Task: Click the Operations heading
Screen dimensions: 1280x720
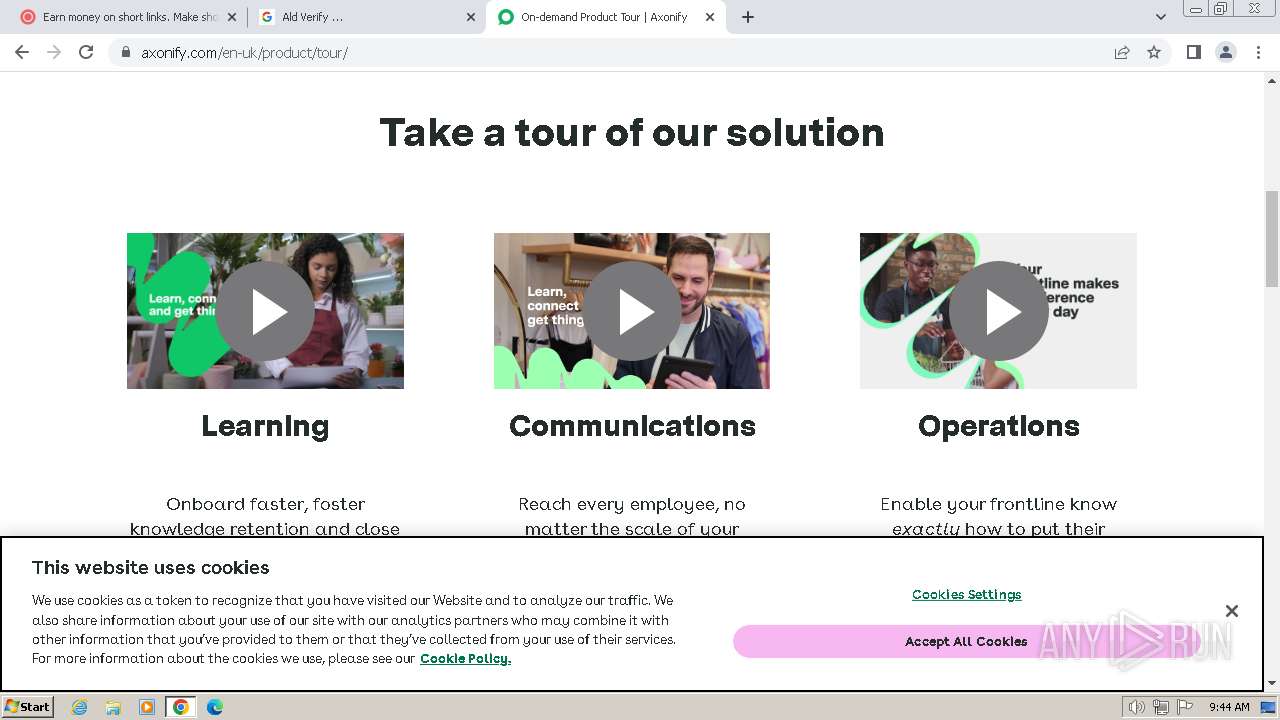Action: coord(998,426)
